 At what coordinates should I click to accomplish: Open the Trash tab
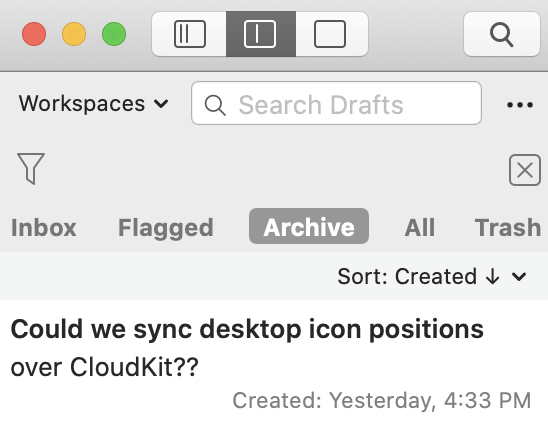(508, 228)
